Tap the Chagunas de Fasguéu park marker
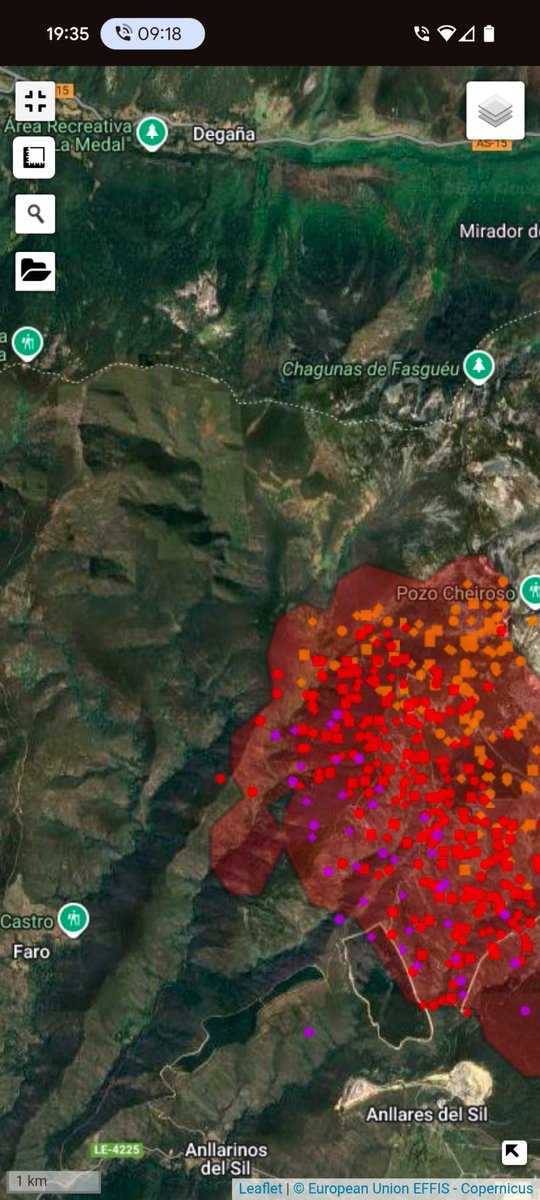The height and width of the screenshot is (1200, 540). (x=480, y=367)
